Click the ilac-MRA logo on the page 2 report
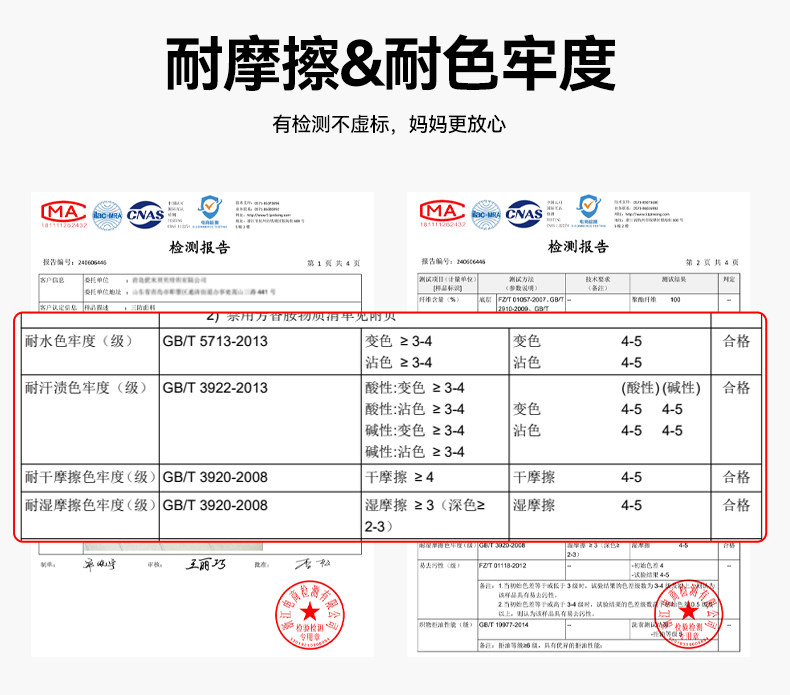This screenshot has height=695, width=790. (x=486, y=214)
